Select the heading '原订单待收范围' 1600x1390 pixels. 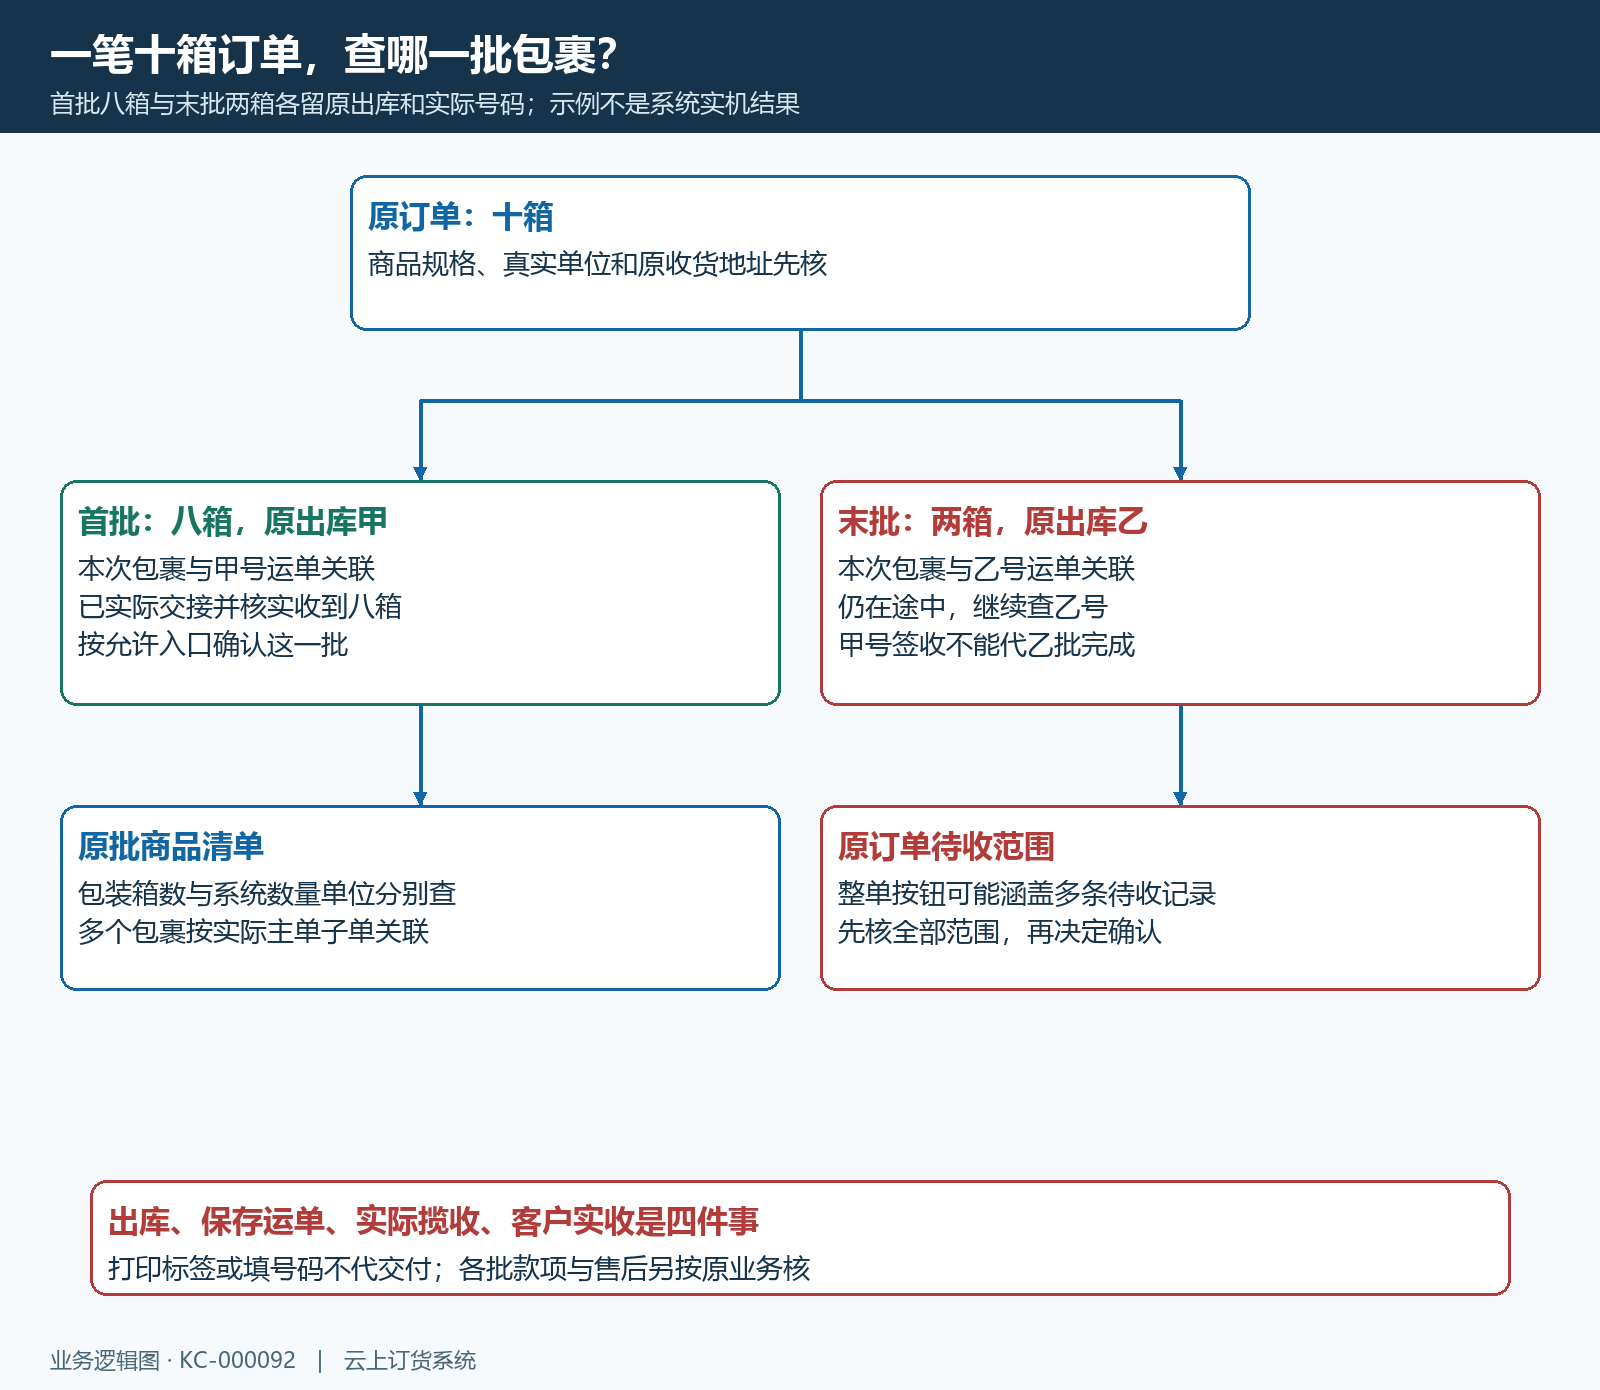[946, 847]
